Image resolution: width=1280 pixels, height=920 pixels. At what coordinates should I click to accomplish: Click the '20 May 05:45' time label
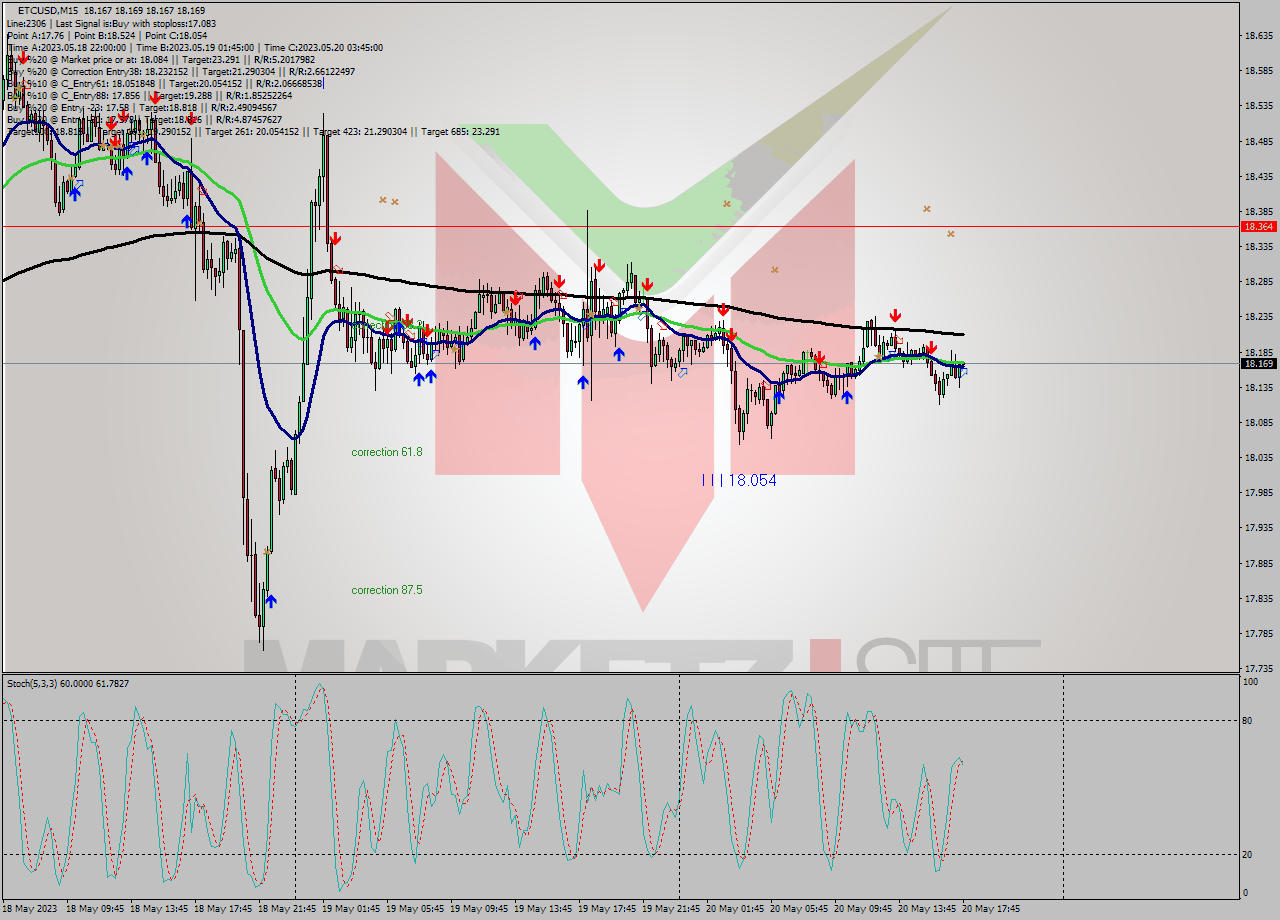pos(799,909)
